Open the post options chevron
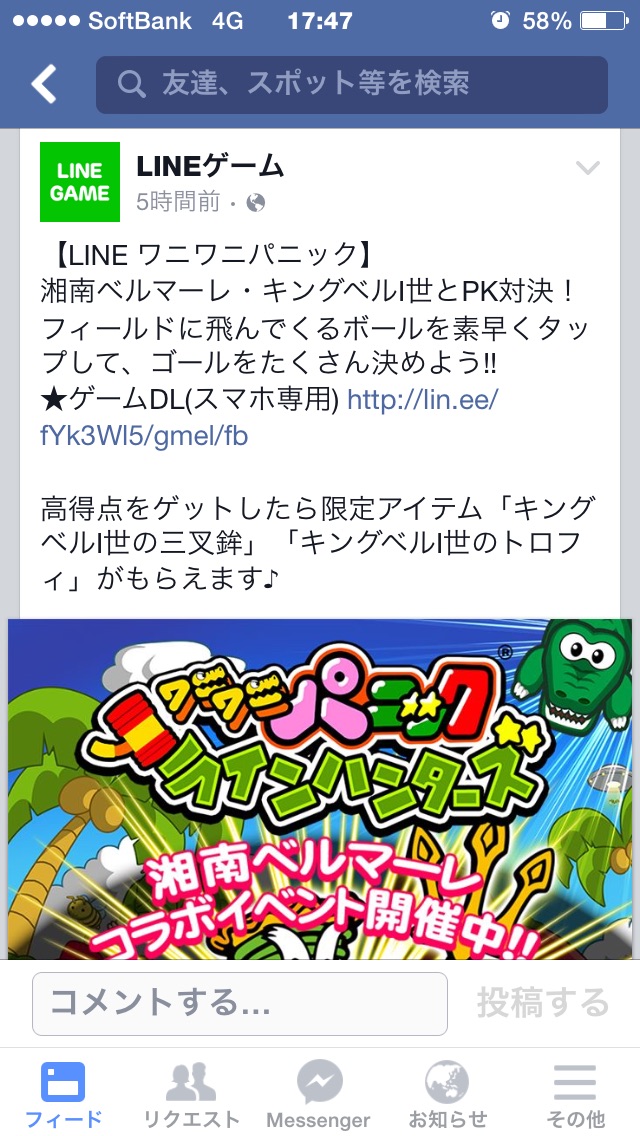640x1136 pixels. pyautogui.click(x=587, y=168)
